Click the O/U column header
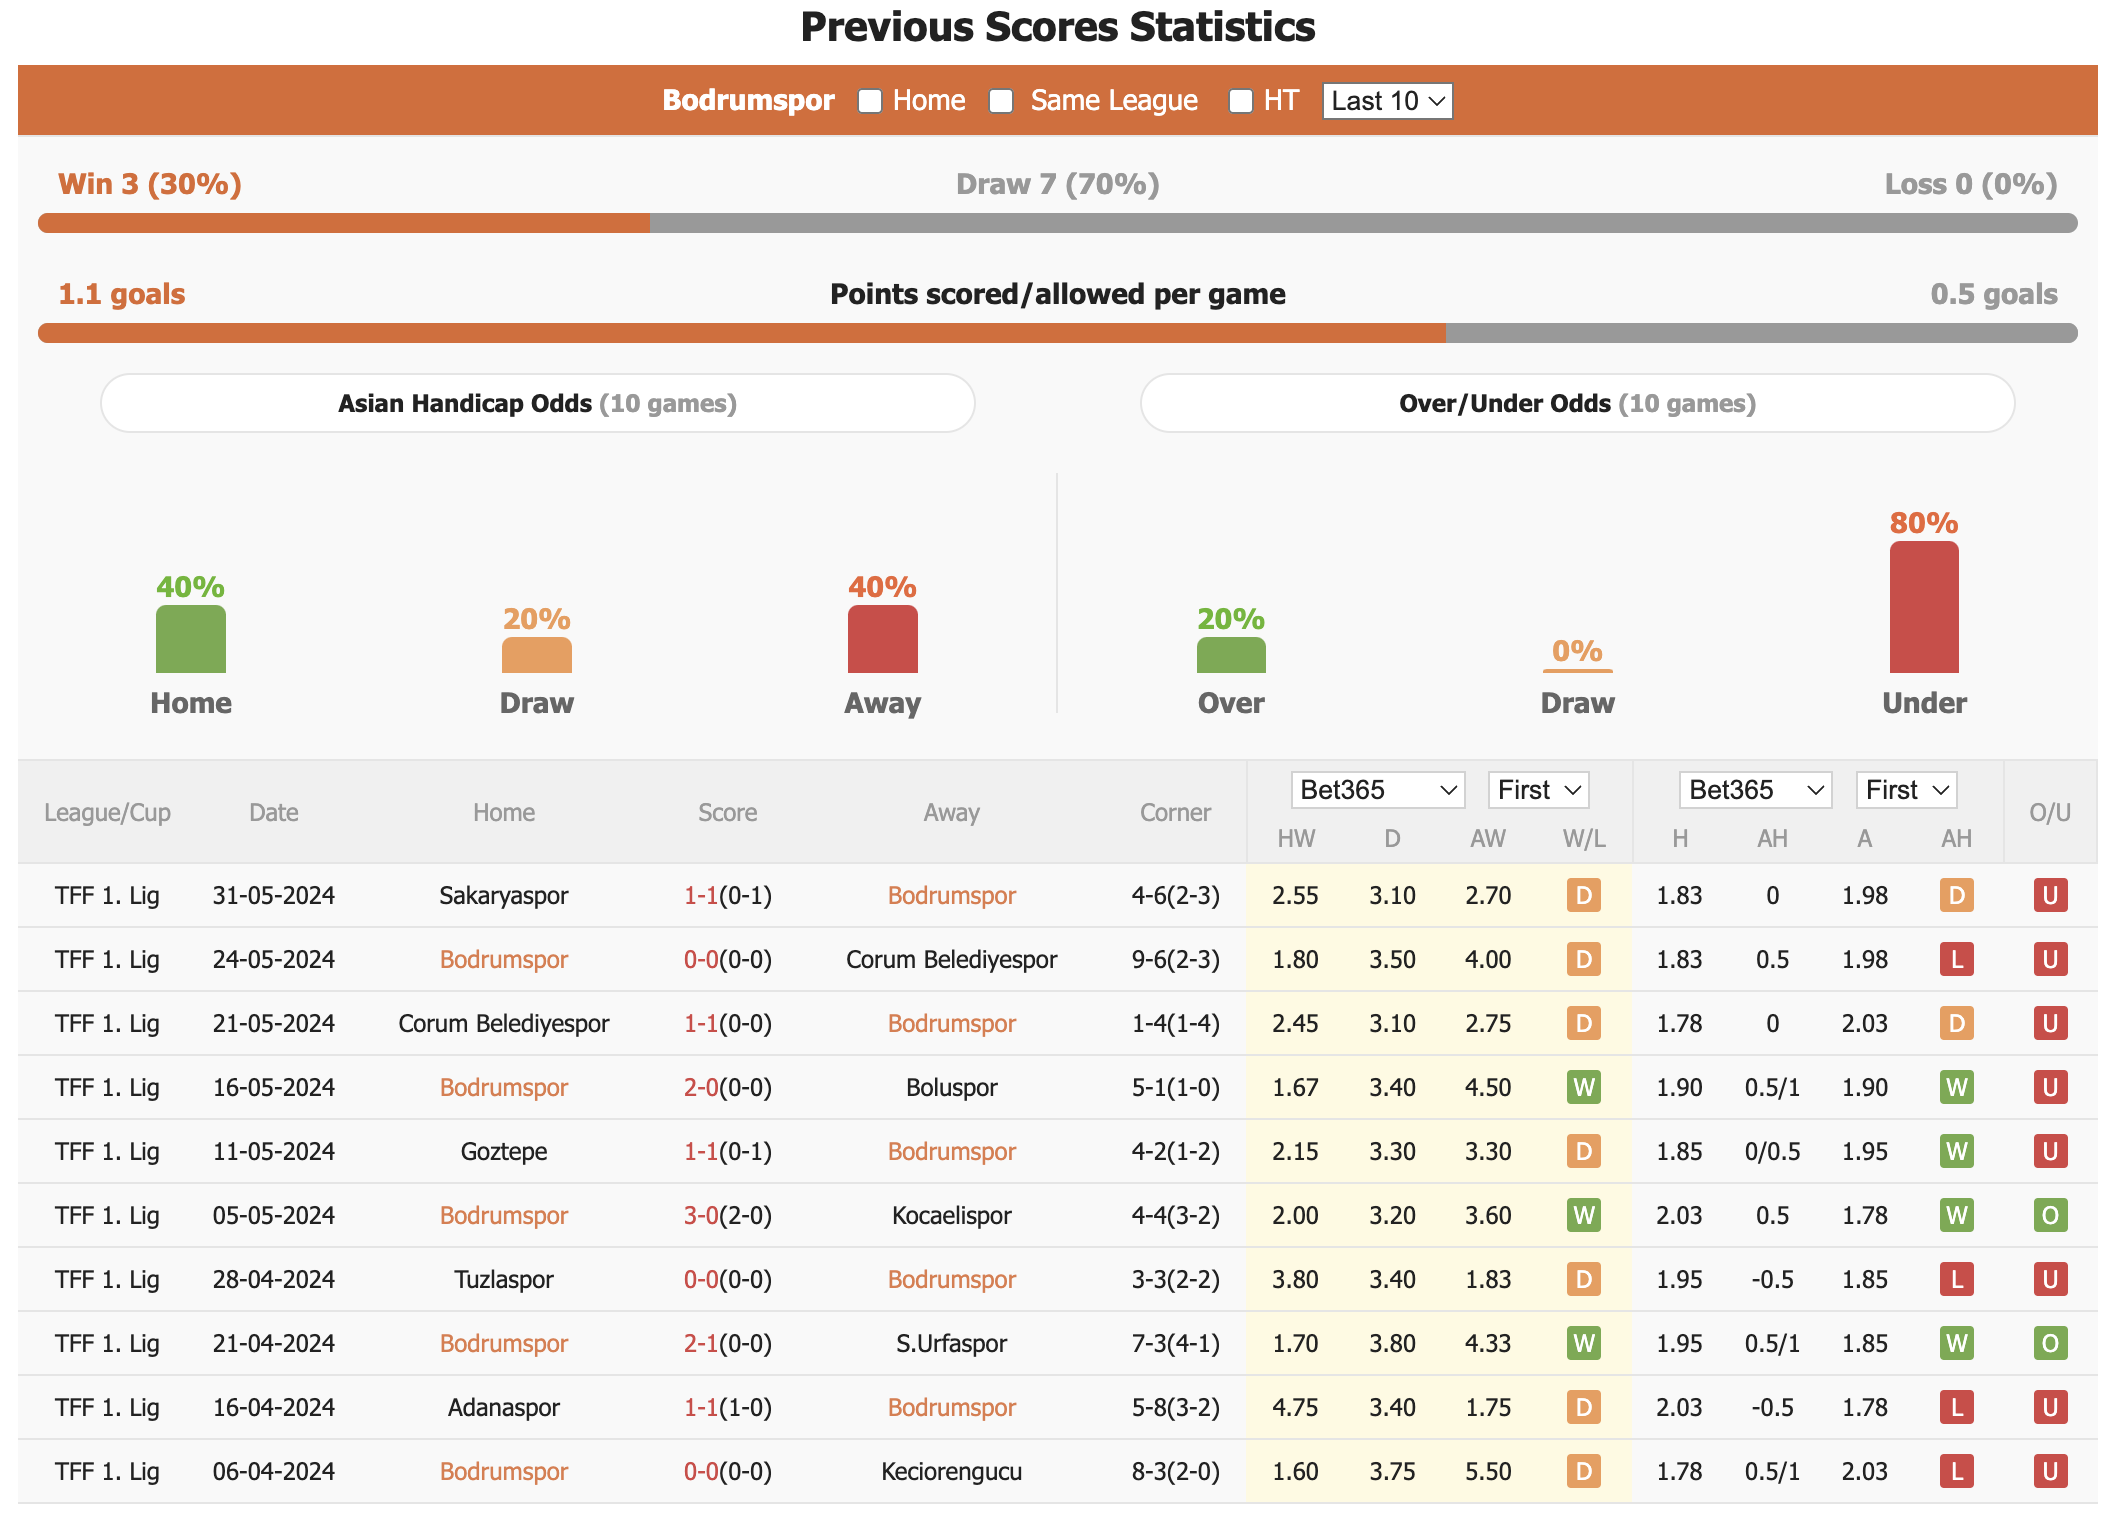2114x1516 pixels. (2050, 812)
